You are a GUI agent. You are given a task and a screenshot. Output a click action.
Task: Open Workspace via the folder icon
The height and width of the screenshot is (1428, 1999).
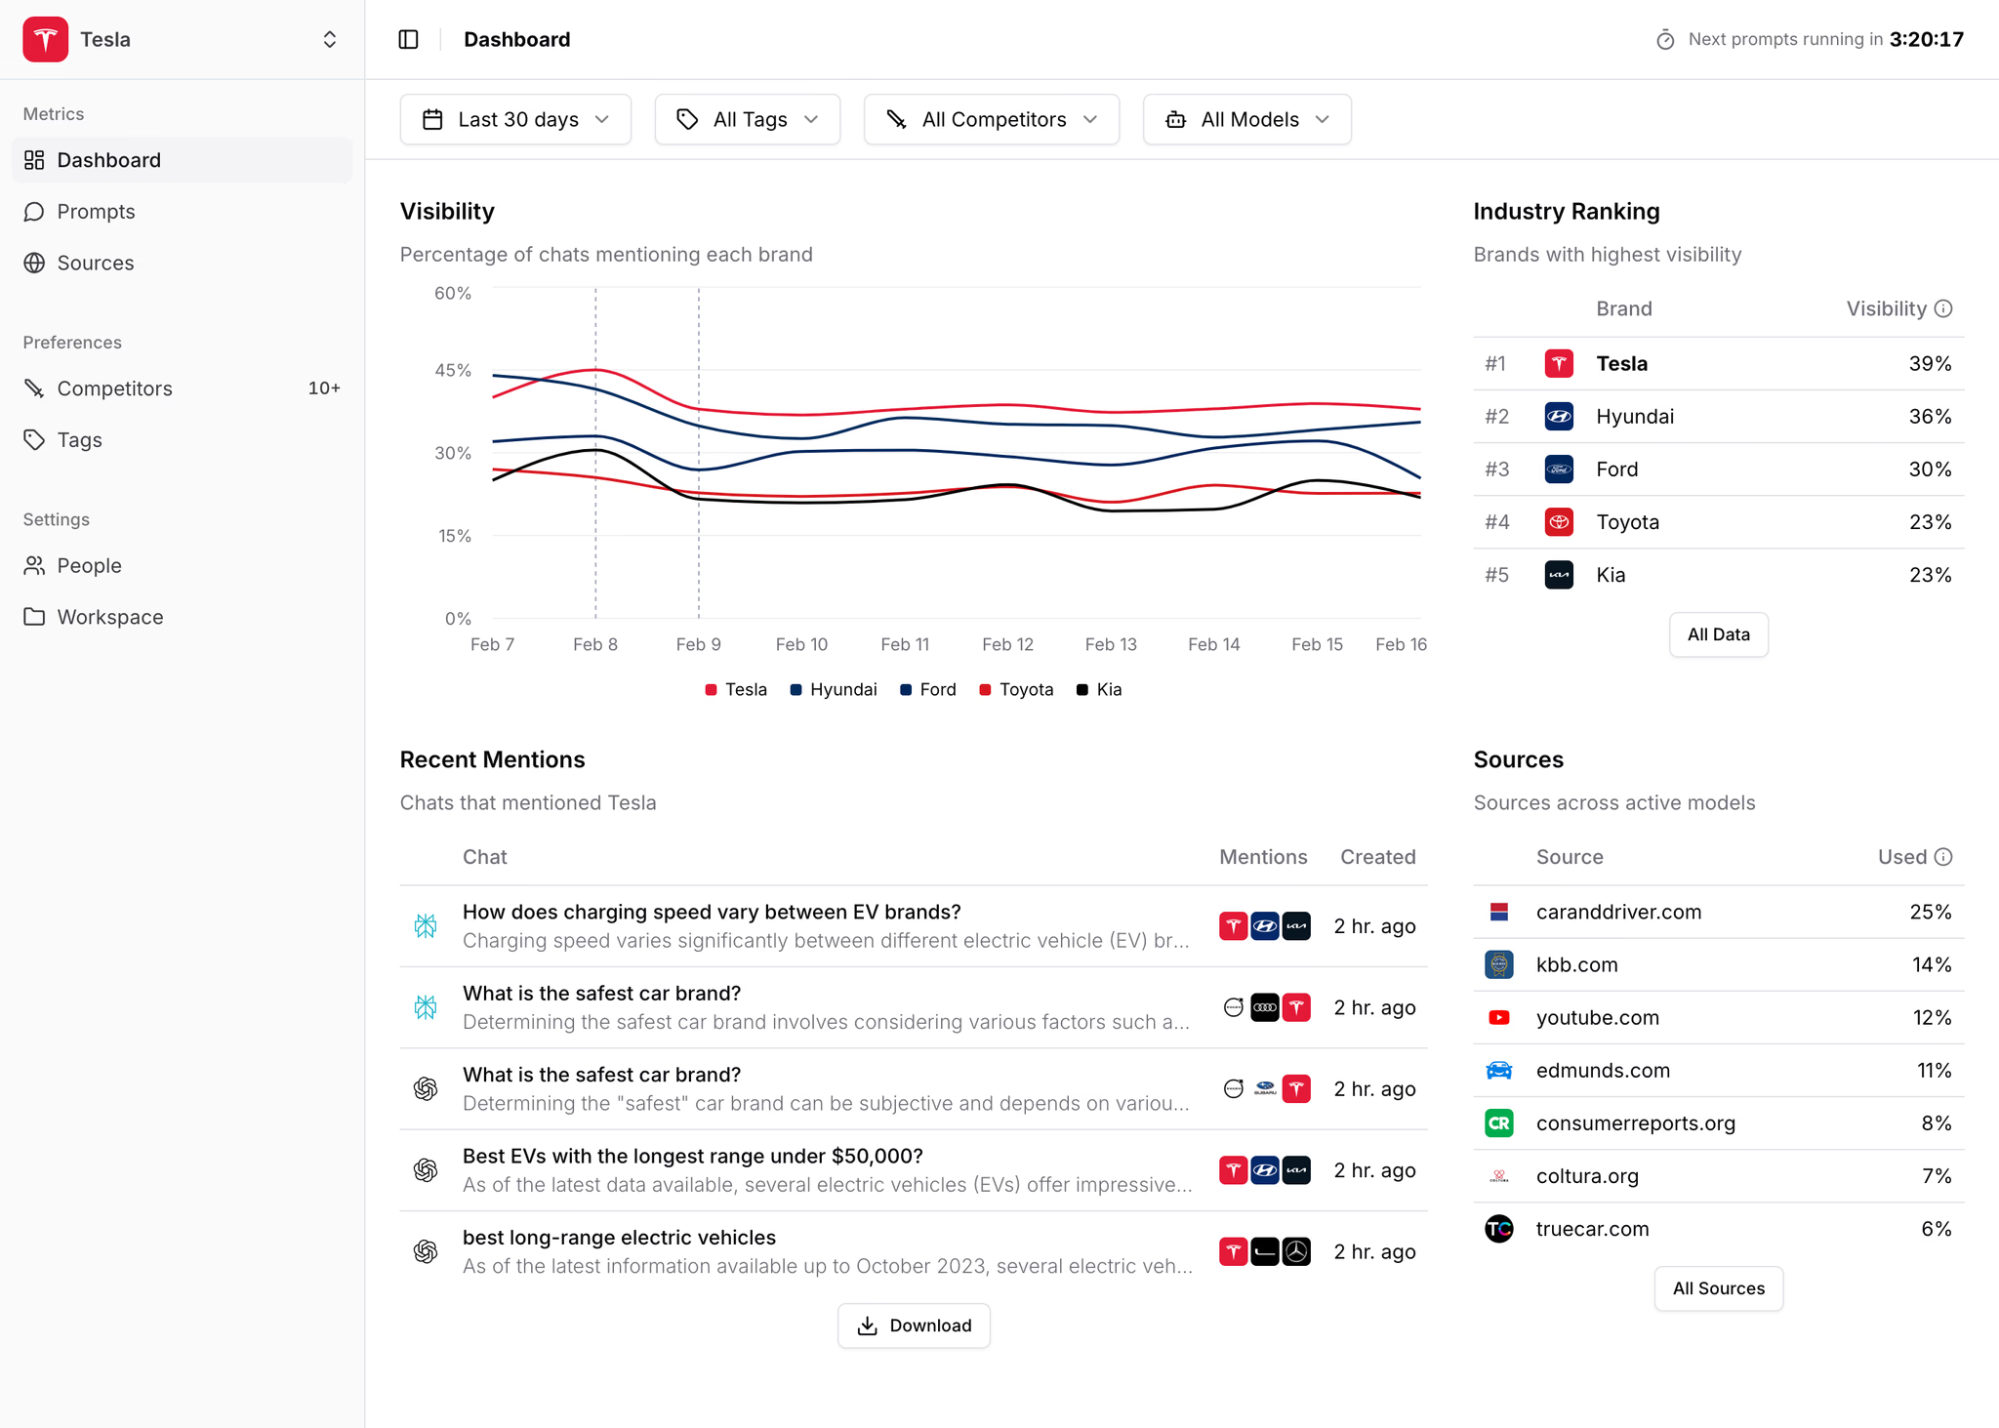(34, 617)
